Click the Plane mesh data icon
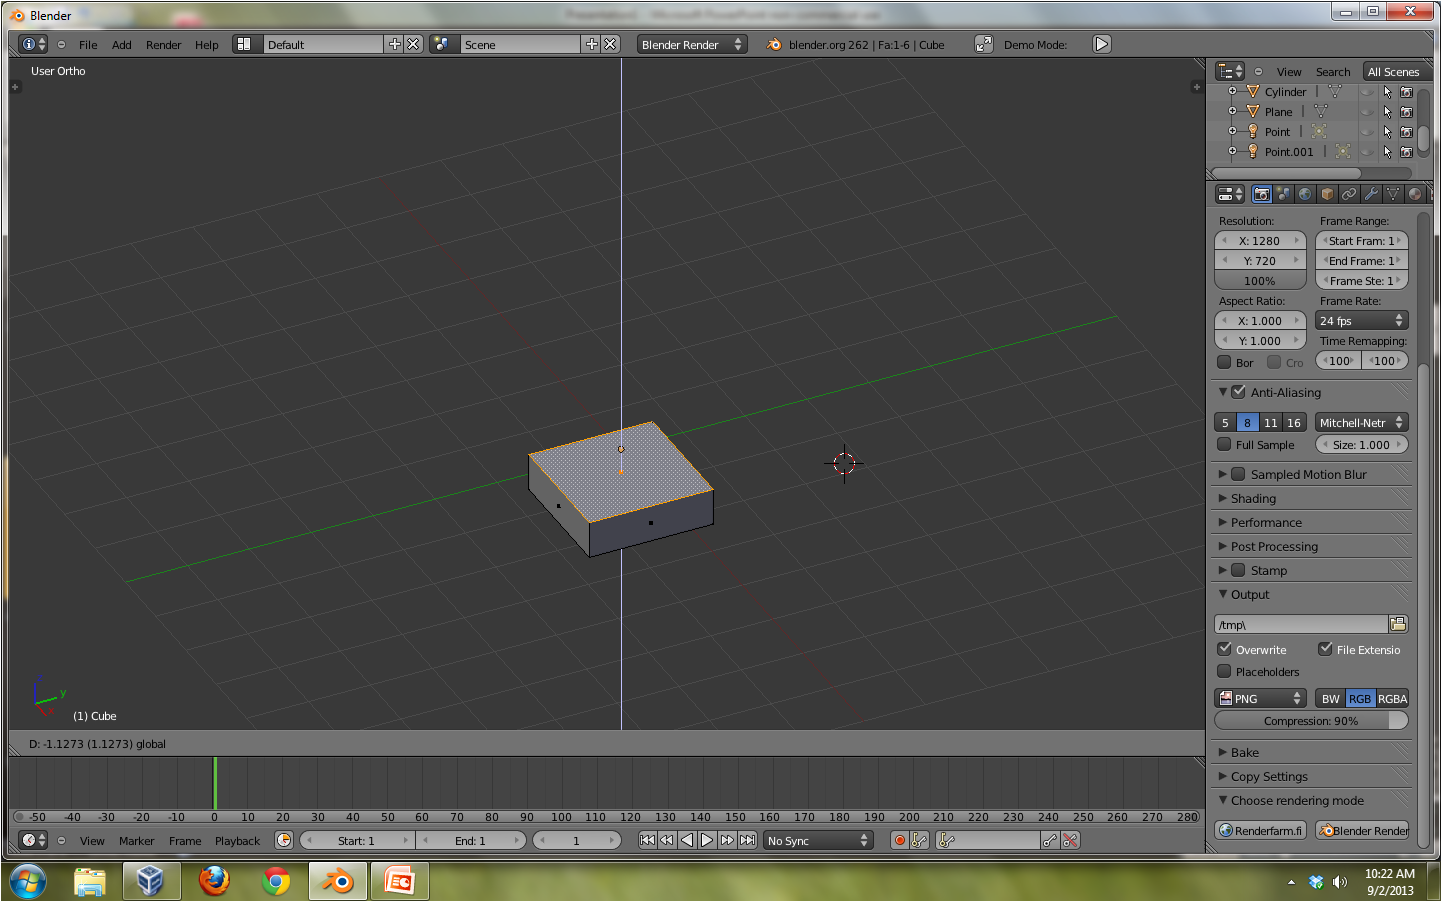The image size is (1442, 902). pyautogui.click(x=1320, y=111)
